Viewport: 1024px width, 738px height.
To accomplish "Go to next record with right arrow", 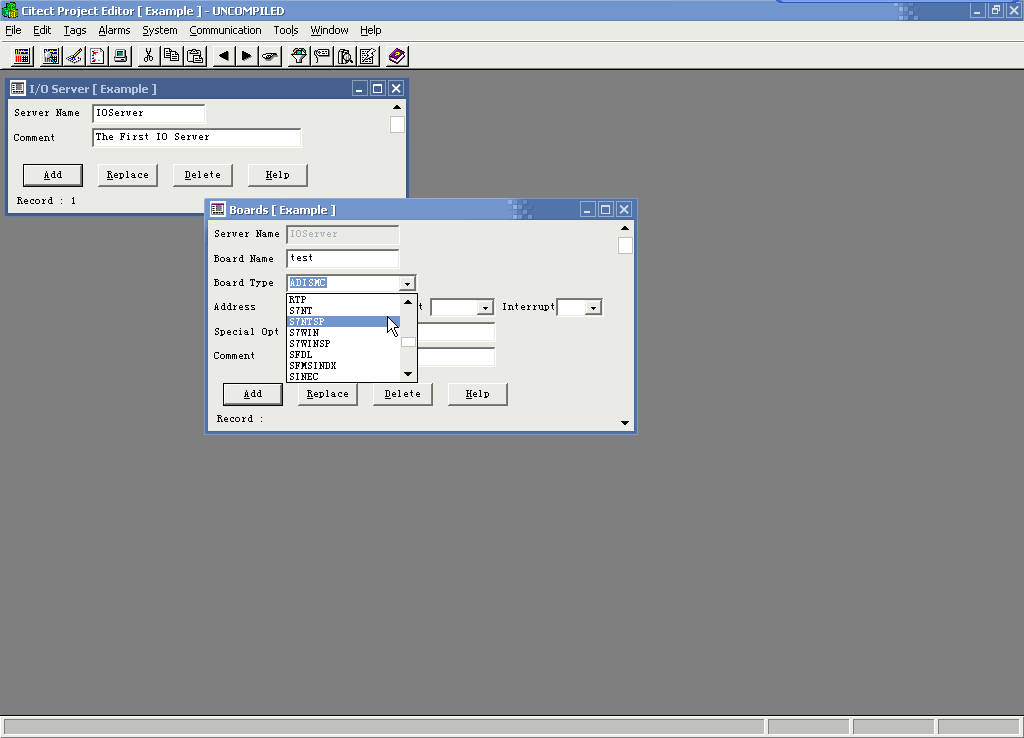I will [x=246, y=56].
